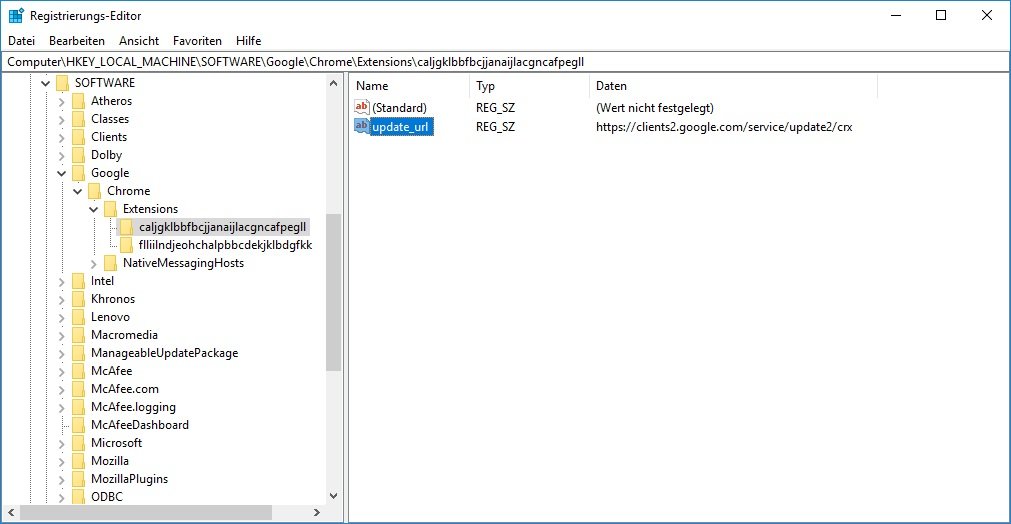
Task: Expand the Khronos key
Action: [61, 300]
